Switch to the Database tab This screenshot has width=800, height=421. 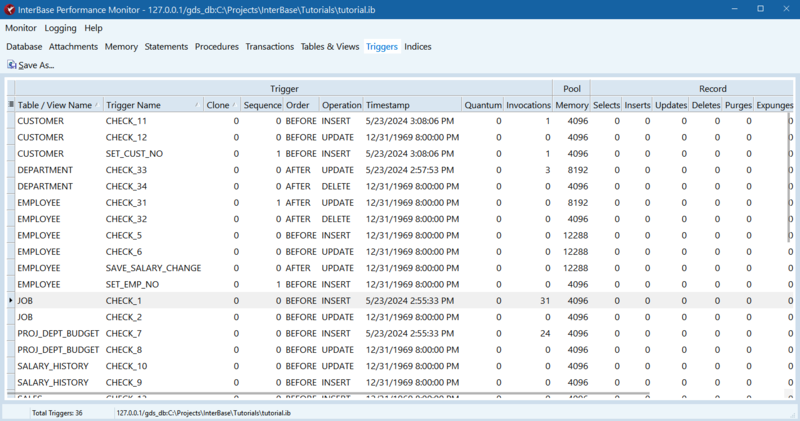tap(24, 46)
